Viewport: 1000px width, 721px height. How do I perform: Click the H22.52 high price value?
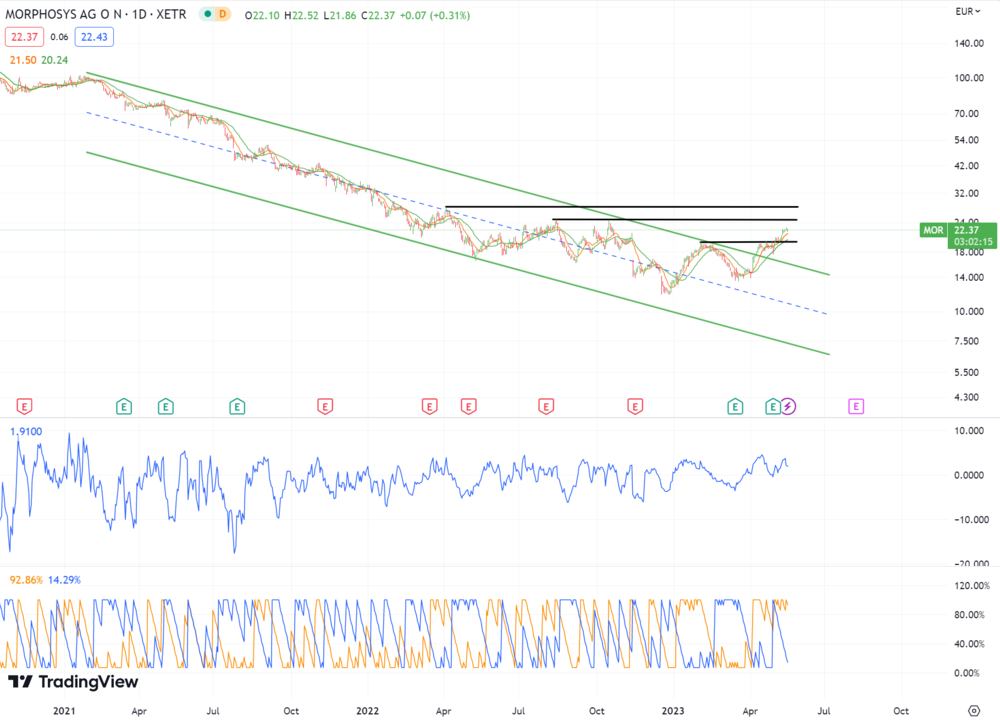pyautogui.click(x=301, y=15)
